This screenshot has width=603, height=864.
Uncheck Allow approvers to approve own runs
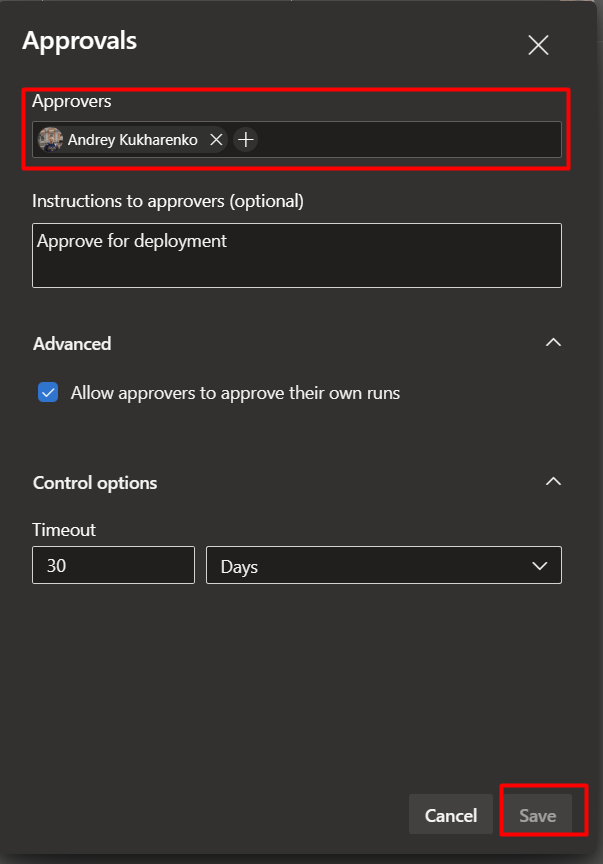coord(48,392)
